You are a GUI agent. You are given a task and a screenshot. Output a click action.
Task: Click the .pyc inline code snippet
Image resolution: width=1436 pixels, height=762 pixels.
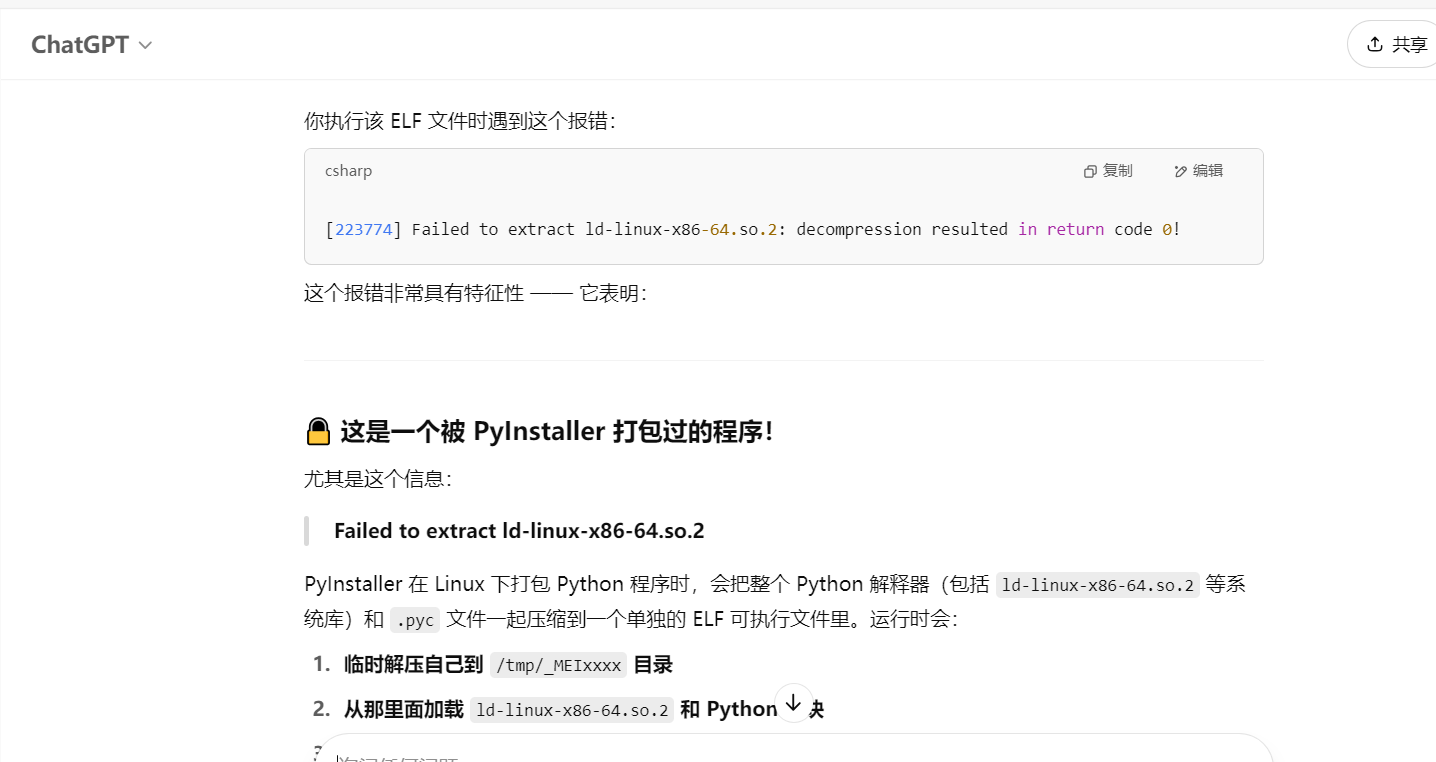[x=414, y=620]
